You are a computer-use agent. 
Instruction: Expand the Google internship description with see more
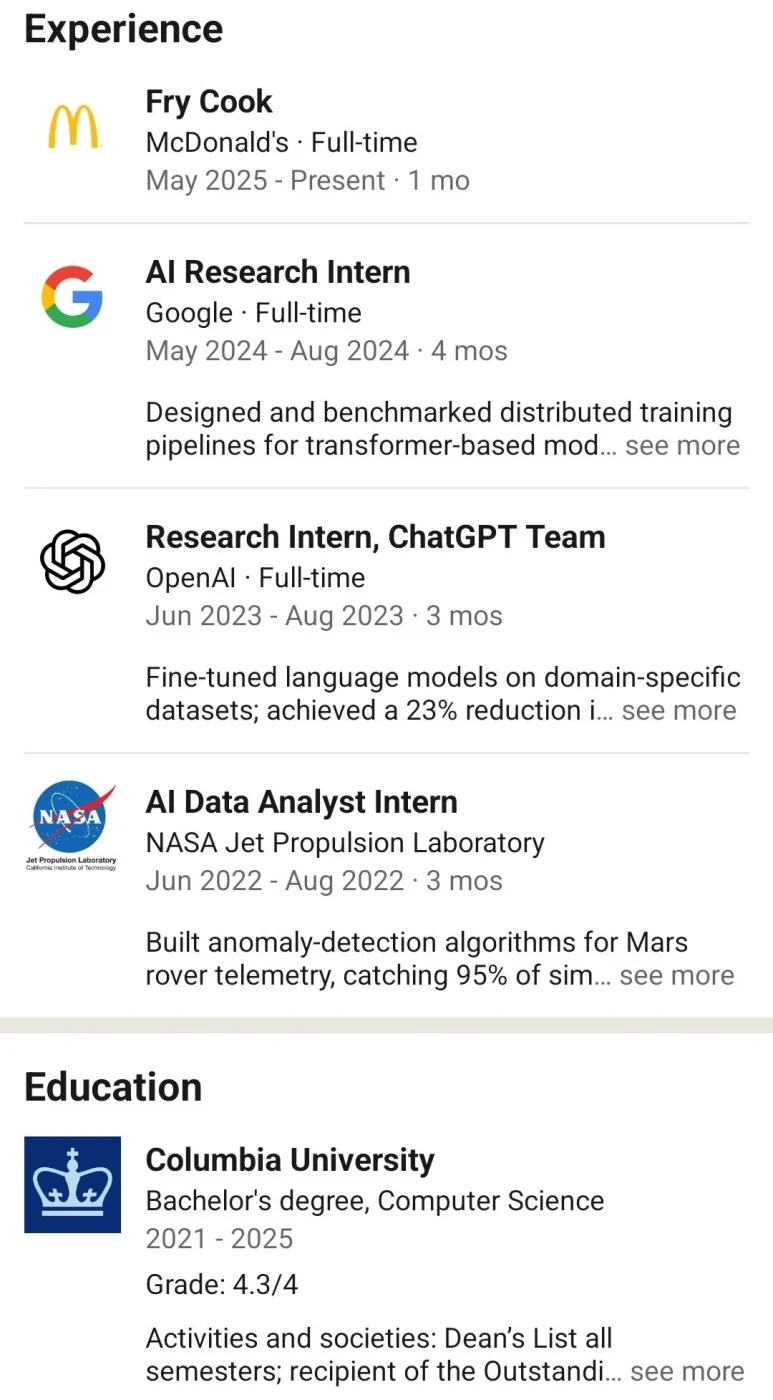coord(682,446)
